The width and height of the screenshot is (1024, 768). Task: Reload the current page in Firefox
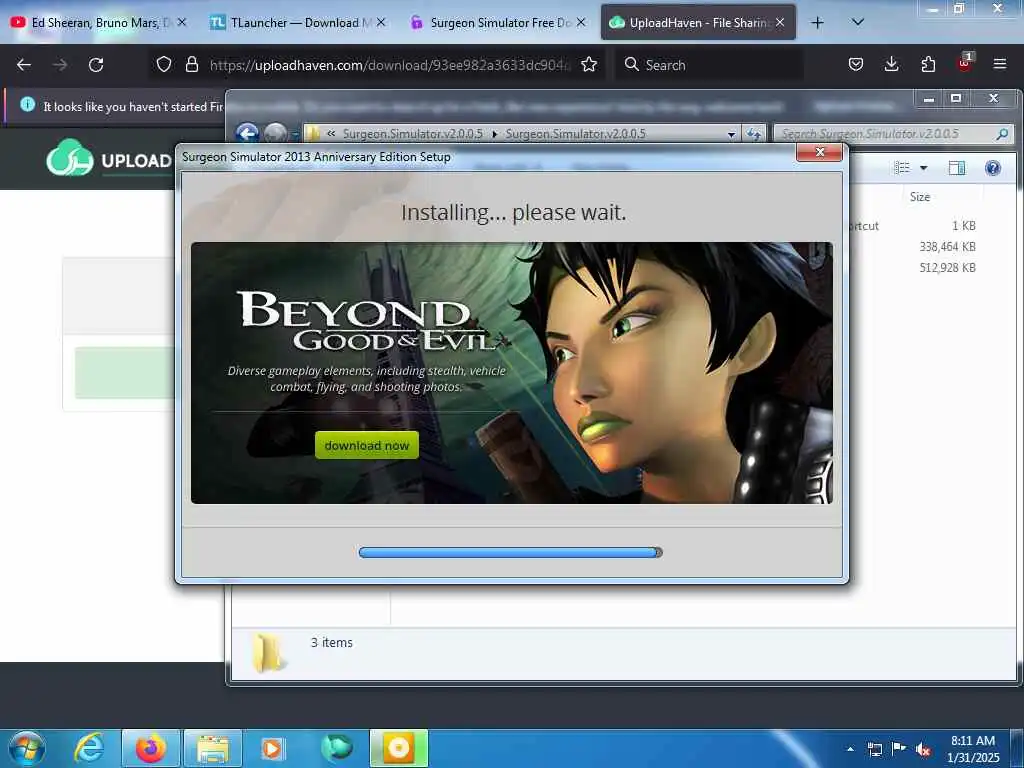[96, 65]
